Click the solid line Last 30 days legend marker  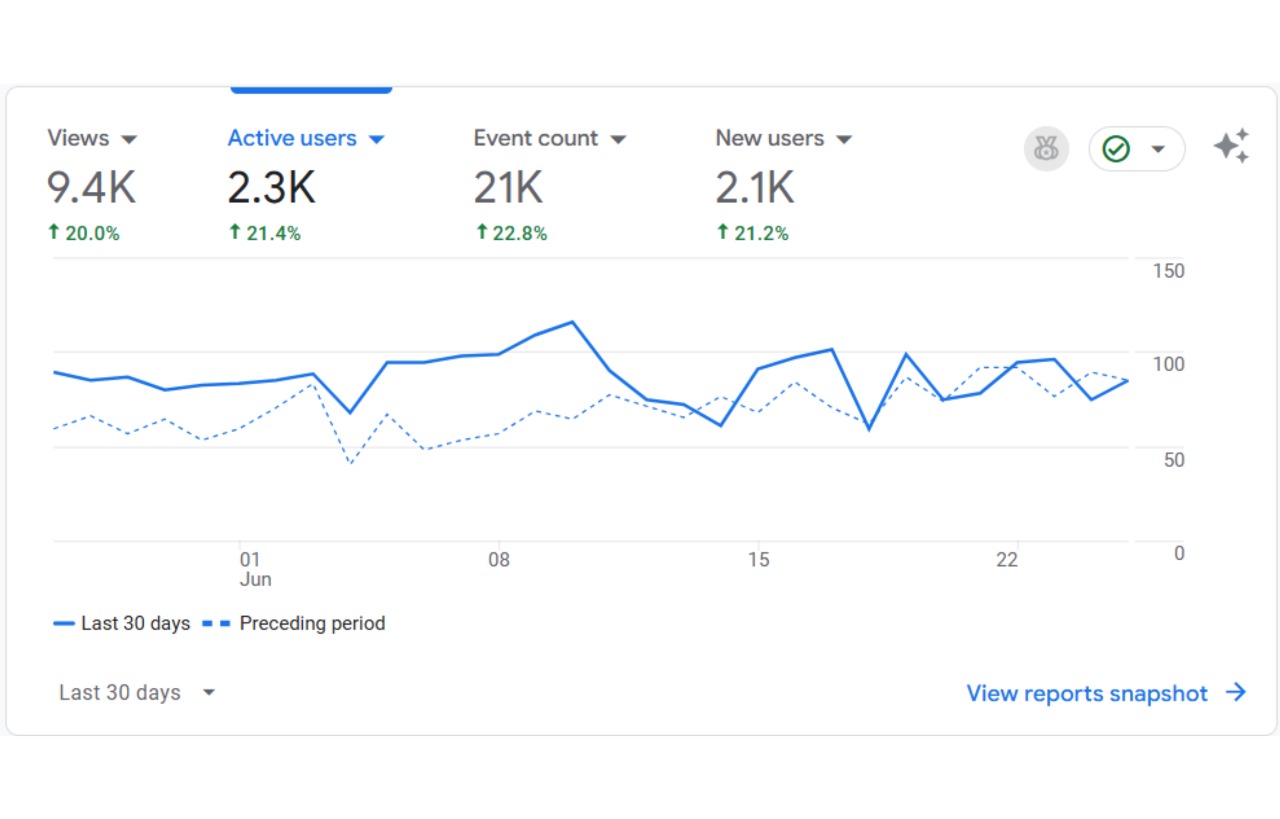click(64, 623)
